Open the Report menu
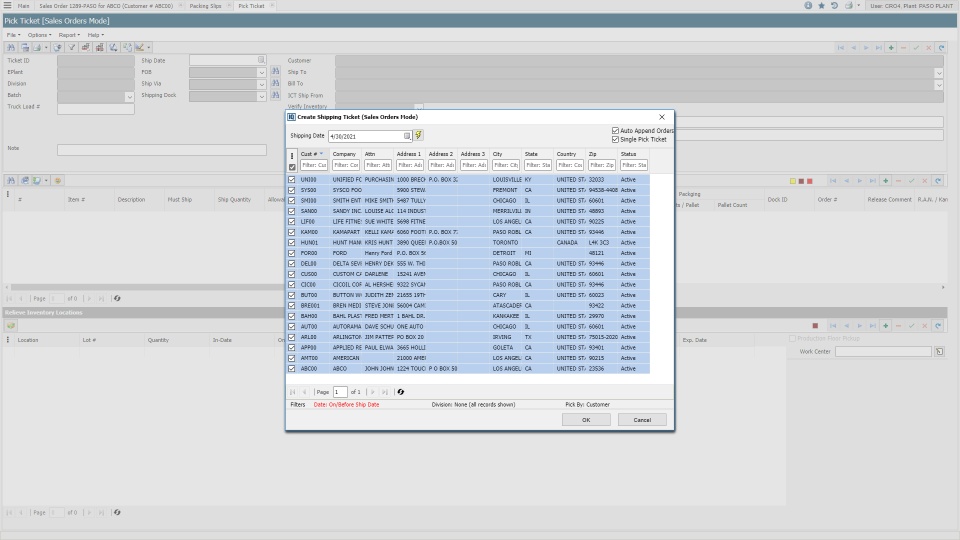This screenshot has width=960, height=540. (x=69, y=35)
